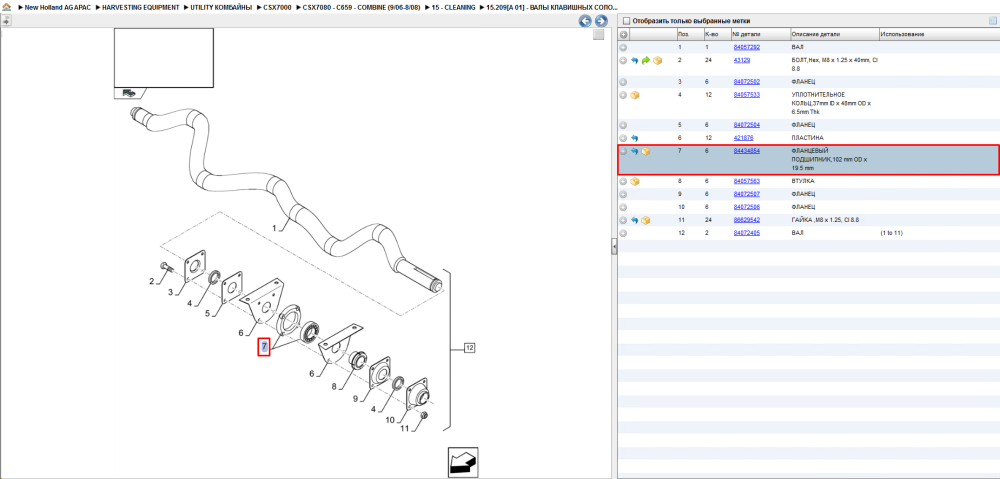Open part number link 84072502
The width and height of the screenshot is (1000, 479).
coord(747,82)
